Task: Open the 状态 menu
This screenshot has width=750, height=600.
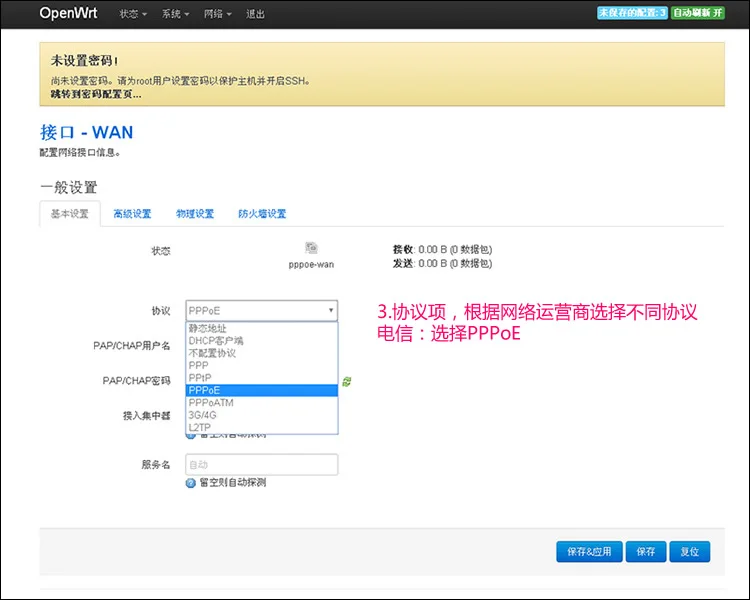Action: (133, 14)
